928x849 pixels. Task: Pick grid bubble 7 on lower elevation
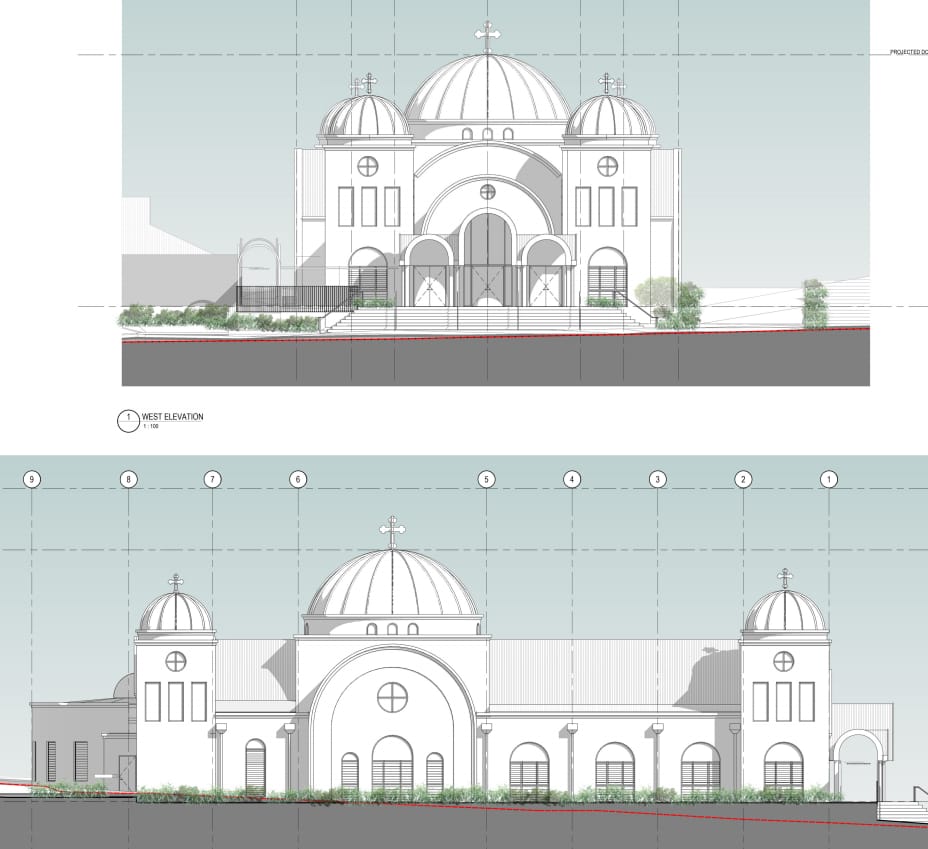click(212, 479)
